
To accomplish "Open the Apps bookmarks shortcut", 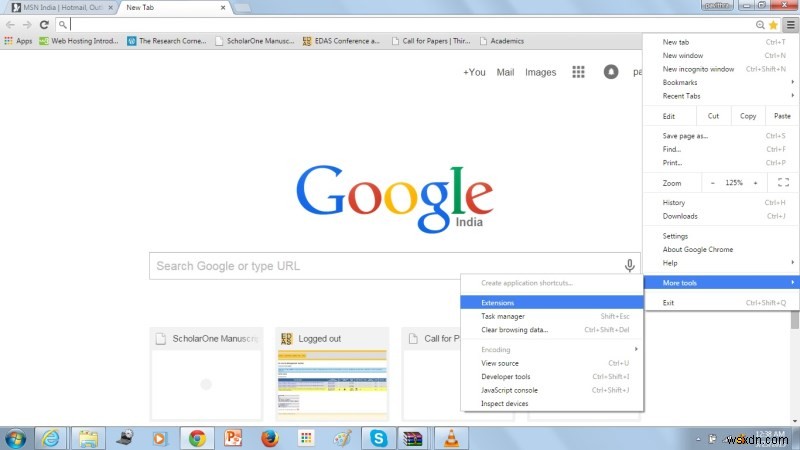I will [x=18, y=41].
